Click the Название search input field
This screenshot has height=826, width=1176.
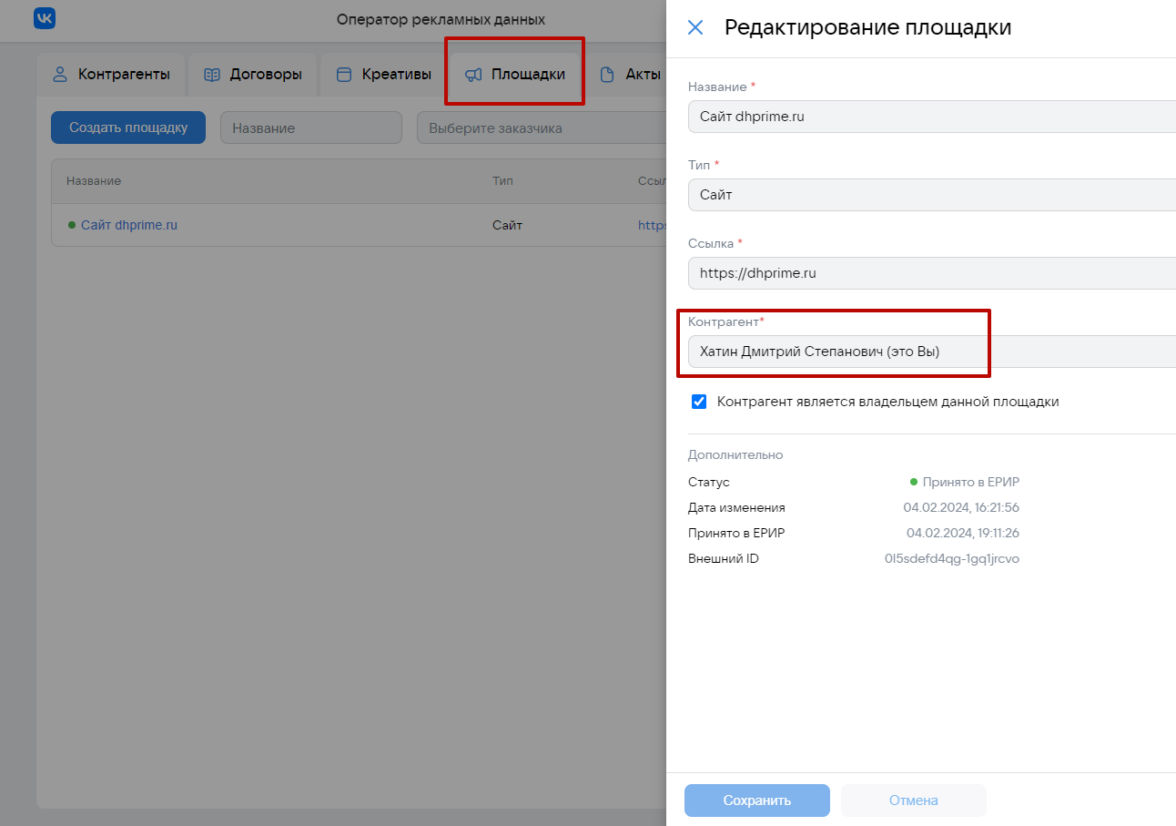pyautogui.click(x=310, y=128)
